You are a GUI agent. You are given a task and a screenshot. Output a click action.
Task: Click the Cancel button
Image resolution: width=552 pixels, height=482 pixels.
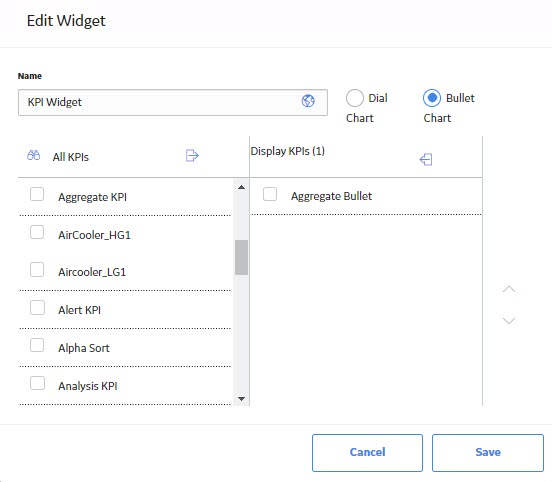click(x=367, y=452)
